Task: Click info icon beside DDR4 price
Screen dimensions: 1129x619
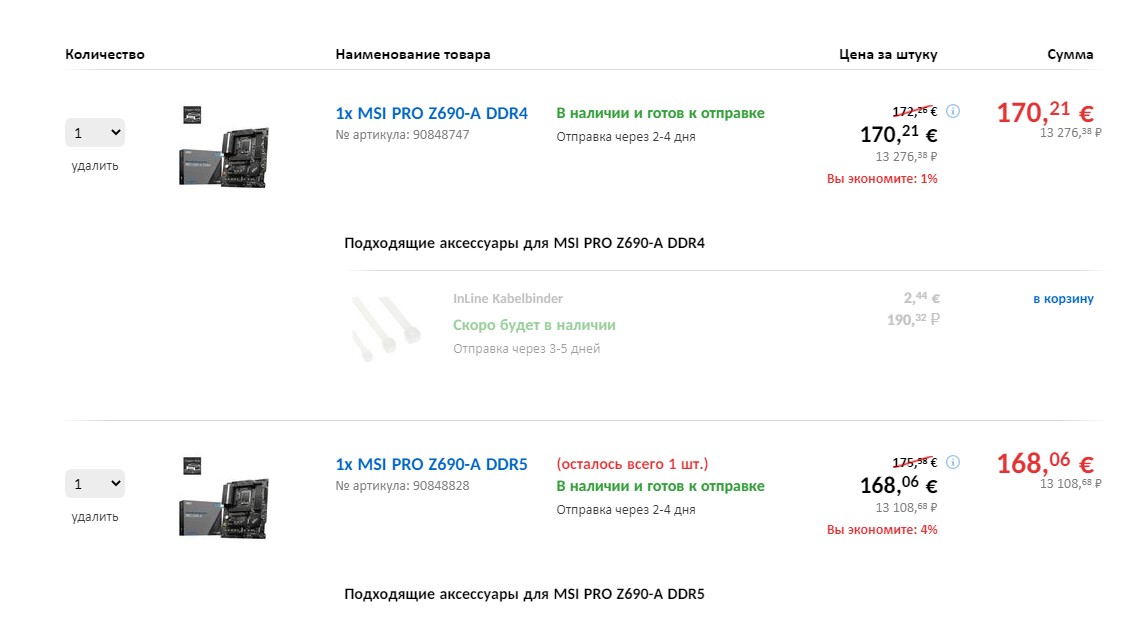Action: (x=953, y=111)
